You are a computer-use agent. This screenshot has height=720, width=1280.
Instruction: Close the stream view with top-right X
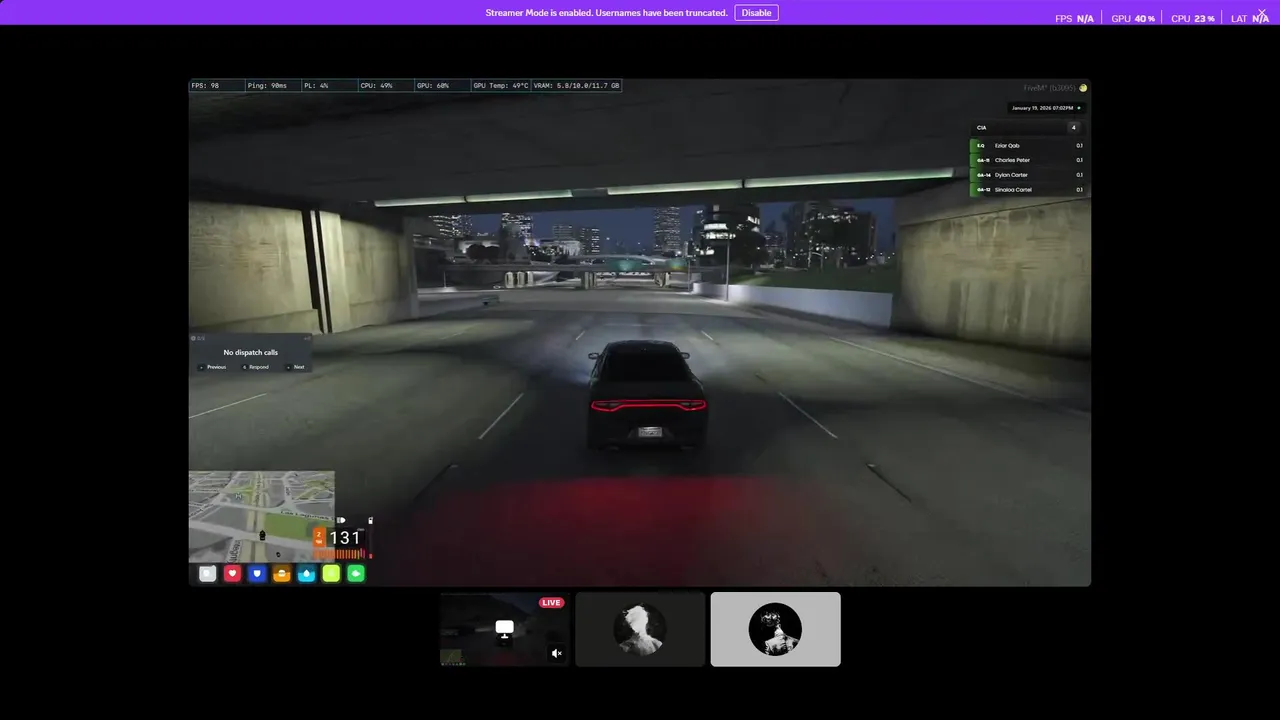1262,13
